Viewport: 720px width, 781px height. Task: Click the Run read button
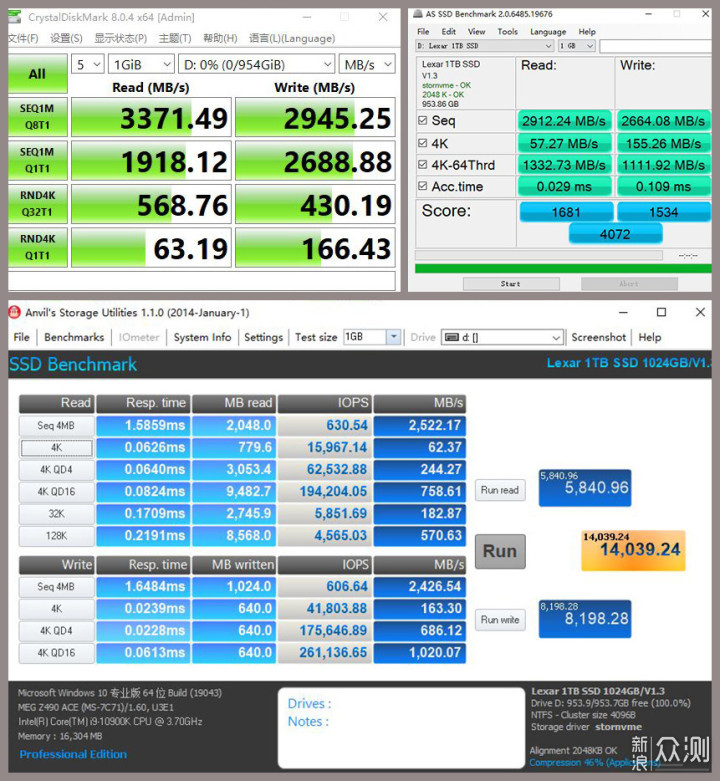tap(500, 490)
